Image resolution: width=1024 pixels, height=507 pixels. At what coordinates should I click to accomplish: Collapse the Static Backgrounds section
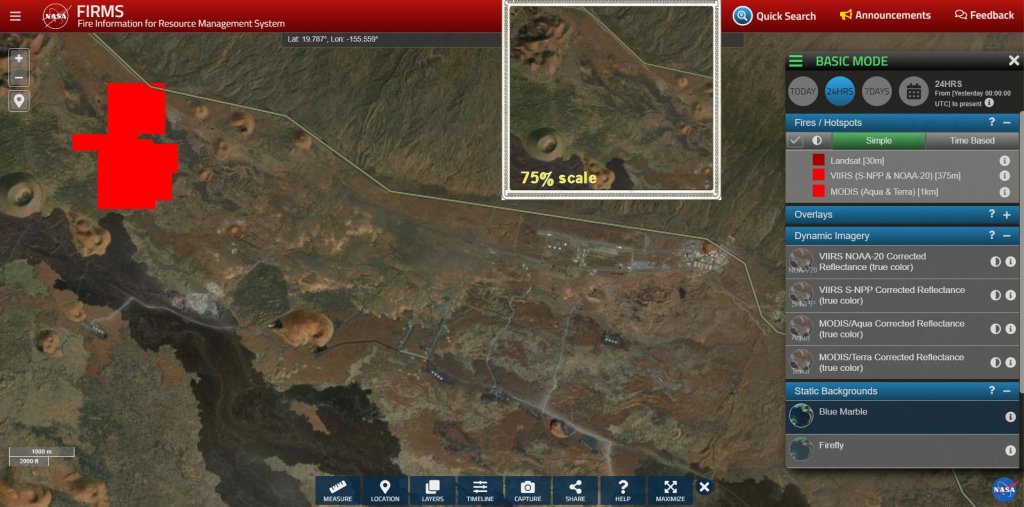(1007, 391)
